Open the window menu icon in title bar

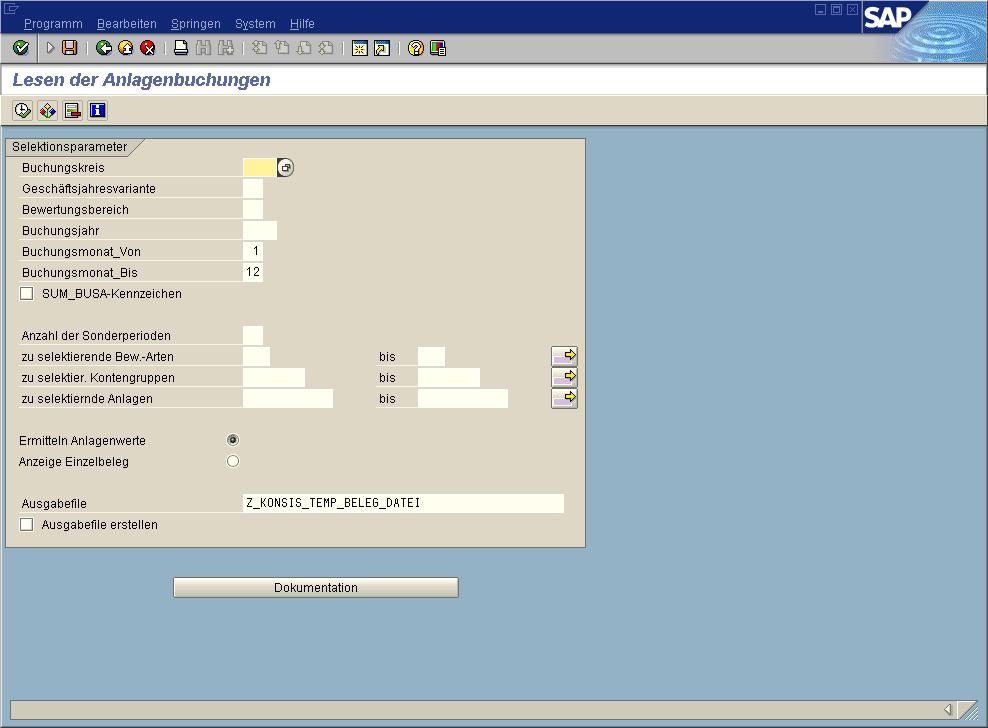[11, 8]
